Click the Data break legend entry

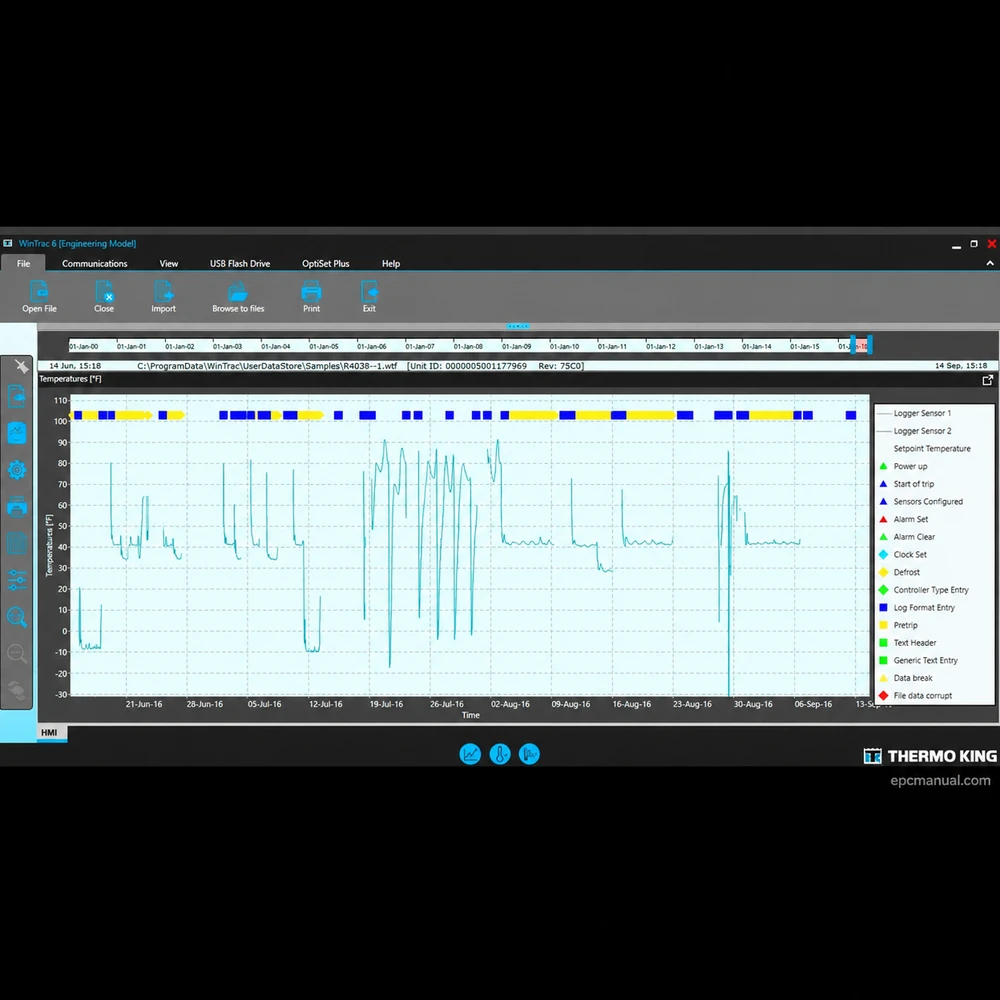(906, 679)
